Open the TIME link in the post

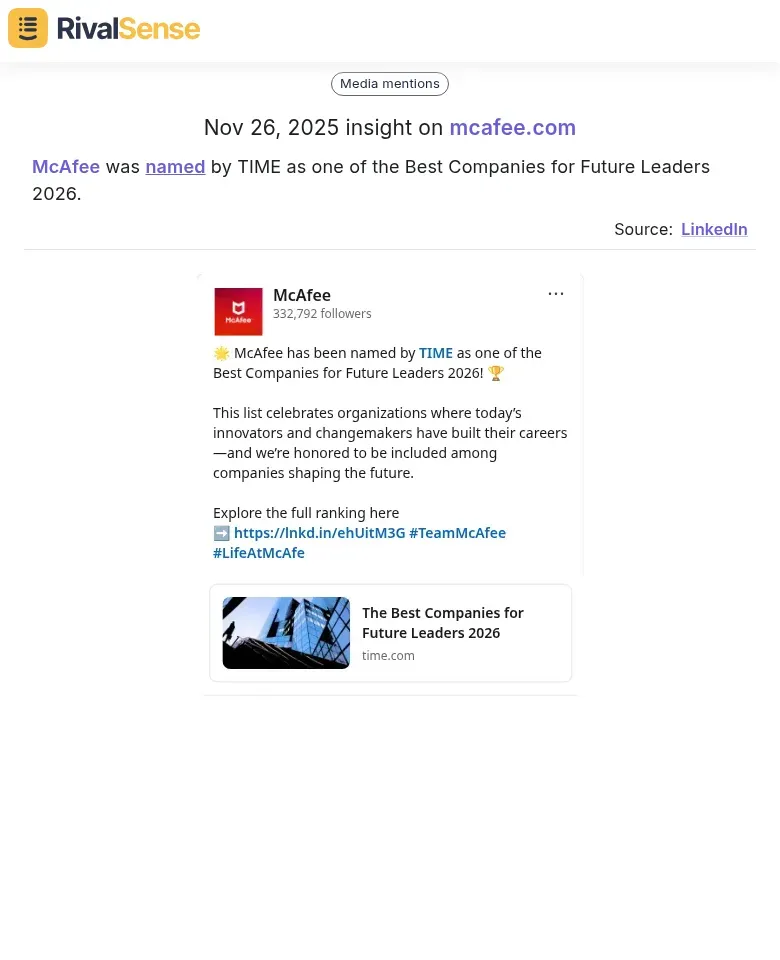(435, 353)
